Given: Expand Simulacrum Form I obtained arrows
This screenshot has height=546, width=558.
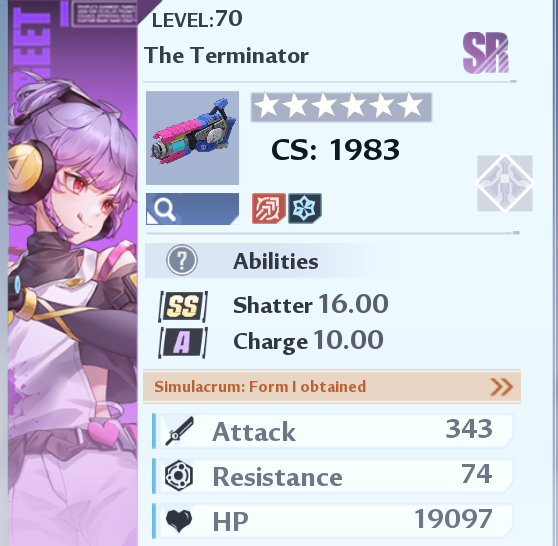Looking at the screenshot, I should [502, 387].
